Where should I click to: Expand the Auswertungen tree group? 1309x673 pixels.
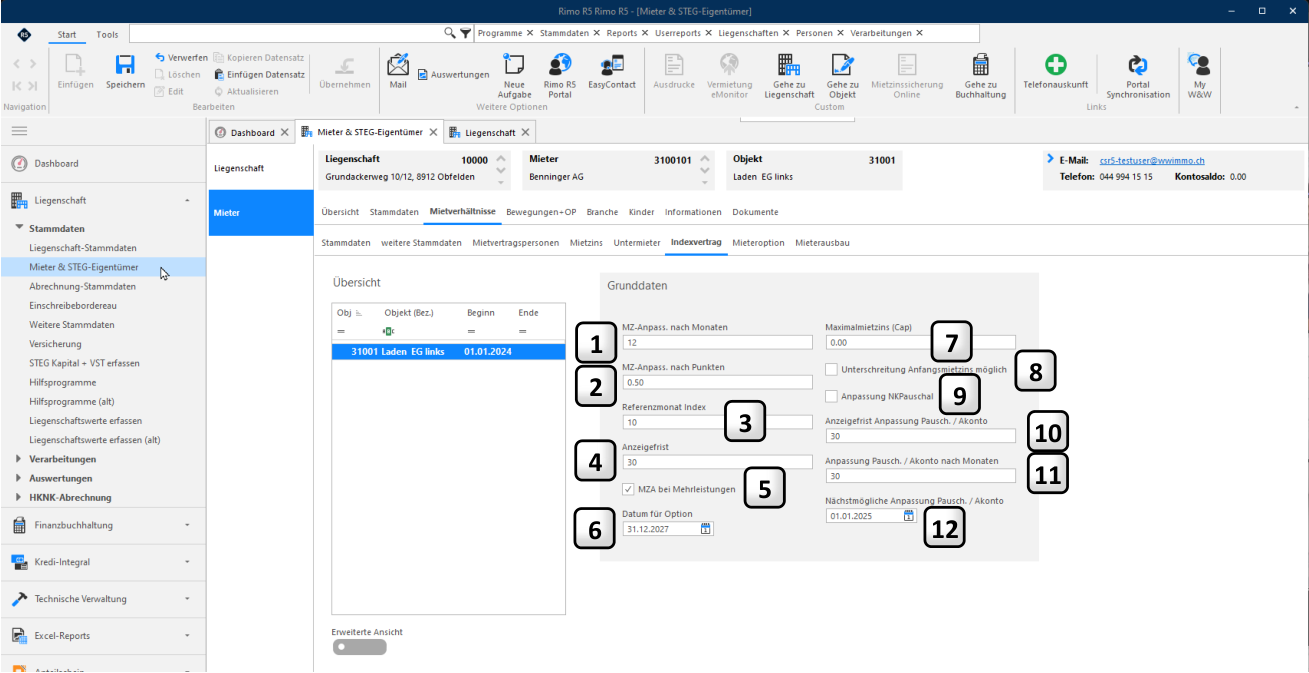20,478
